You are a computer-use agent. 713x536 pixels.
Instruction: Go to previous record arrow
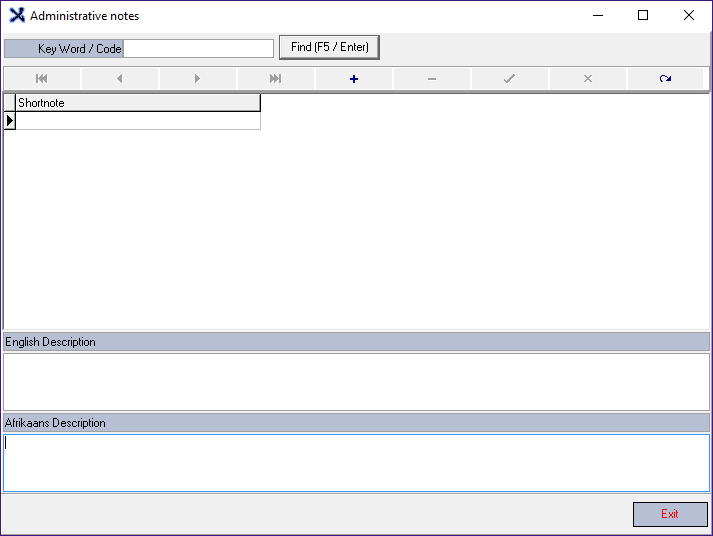[120, 79]
